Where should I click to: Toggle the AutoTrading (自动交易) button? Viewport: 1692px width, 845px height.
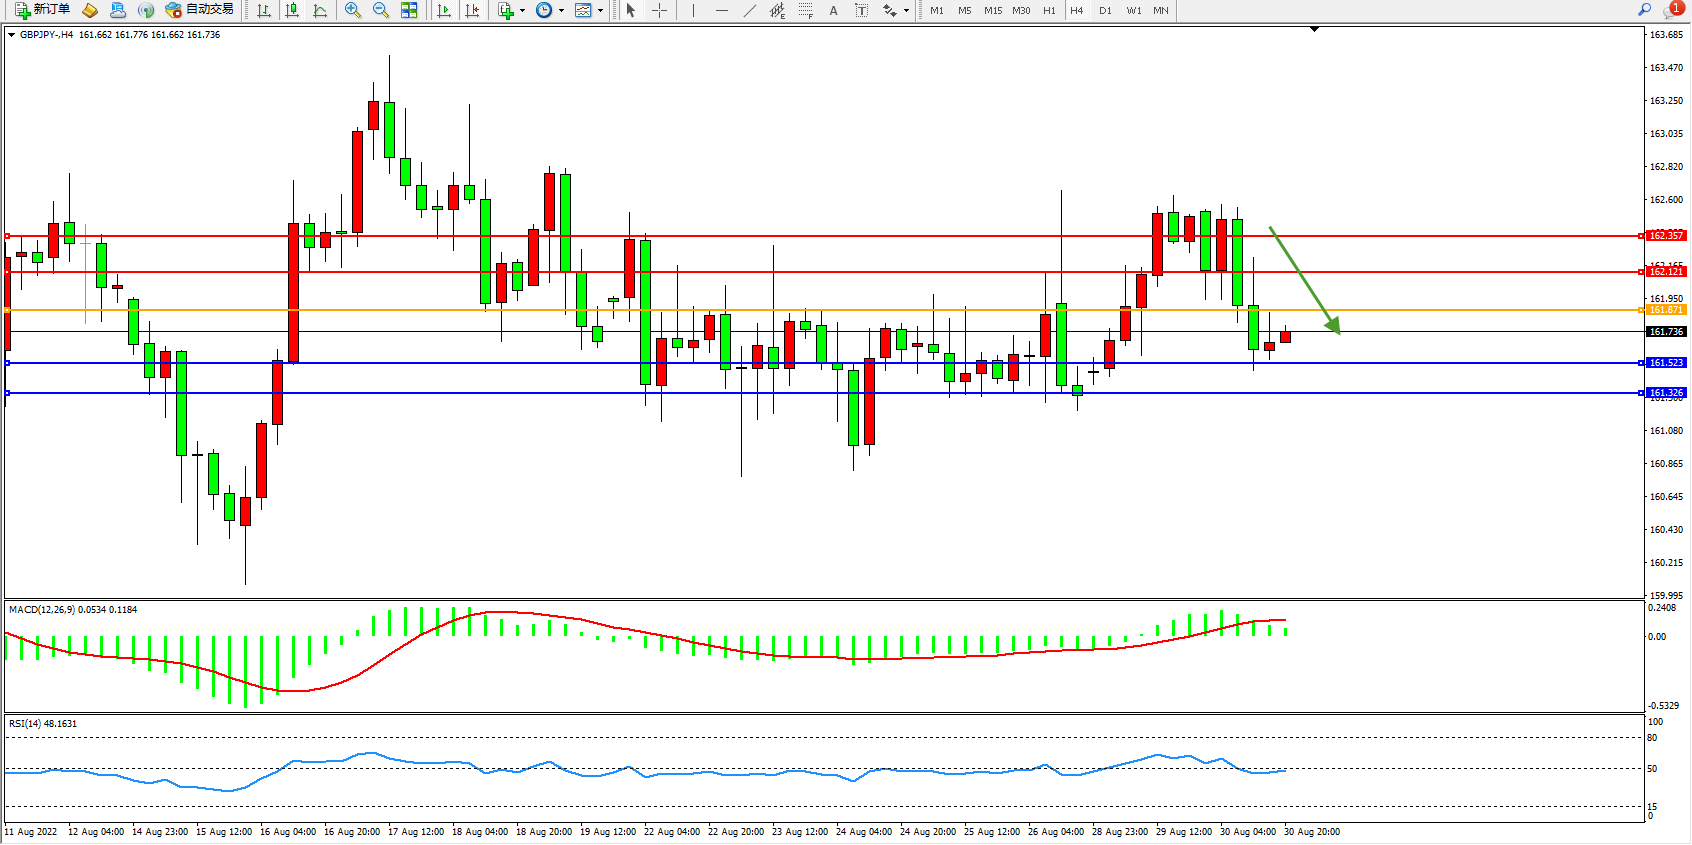199,10
